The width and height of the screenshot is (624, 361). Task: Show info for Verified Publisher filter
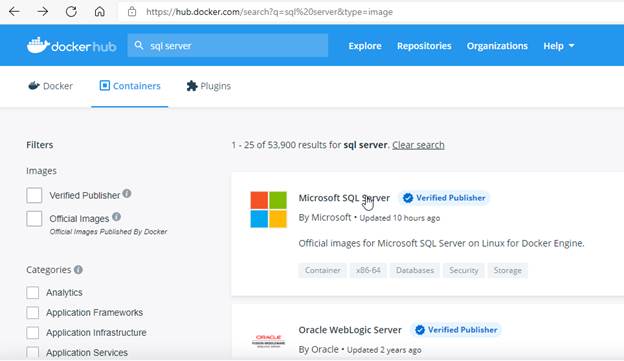point(127,193)
